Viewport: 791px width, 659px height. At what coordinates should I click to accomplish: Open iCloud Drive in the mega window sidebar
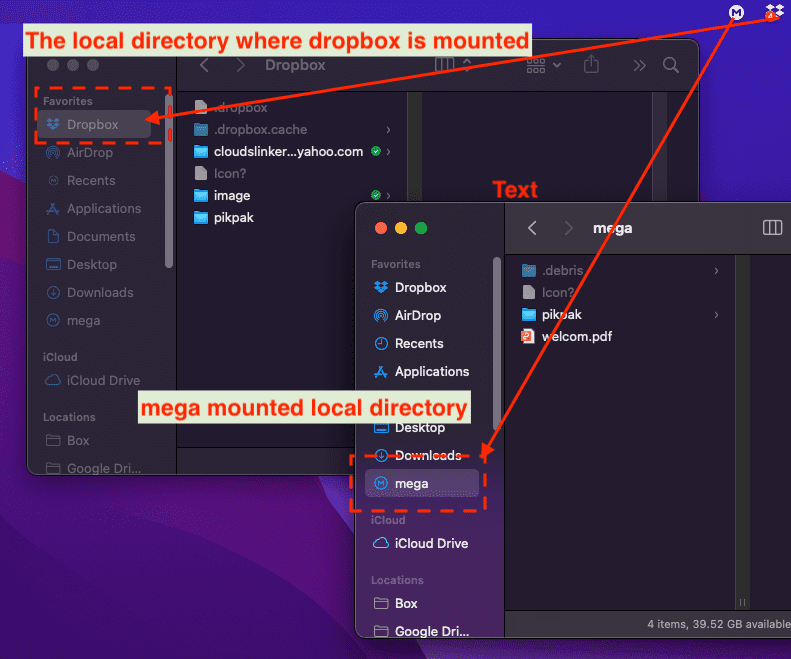[x=422, y=543]
